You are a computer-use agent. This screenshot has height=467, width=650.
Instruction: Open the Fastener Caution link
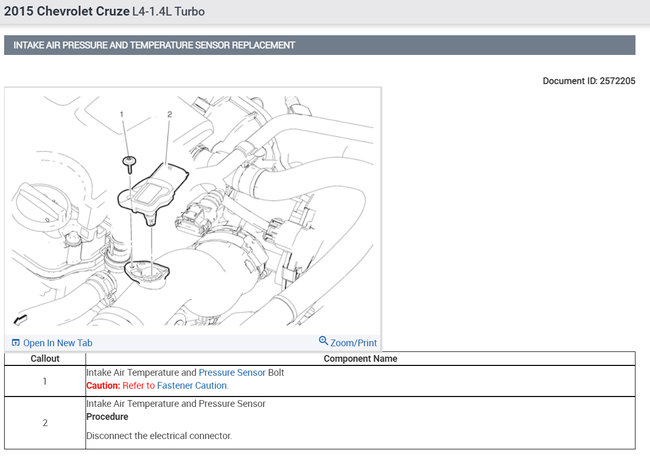pyautogui.click(x=192, y=385)
